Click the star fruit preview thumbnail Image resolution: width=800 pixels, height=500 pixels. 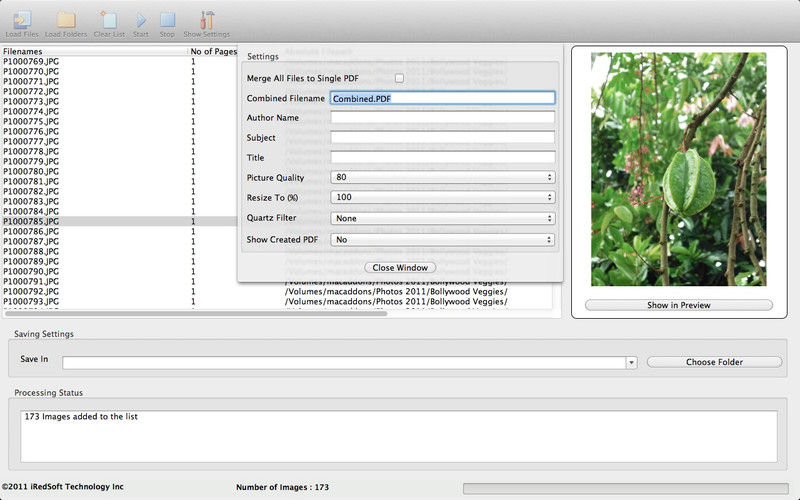click(679, 169)
